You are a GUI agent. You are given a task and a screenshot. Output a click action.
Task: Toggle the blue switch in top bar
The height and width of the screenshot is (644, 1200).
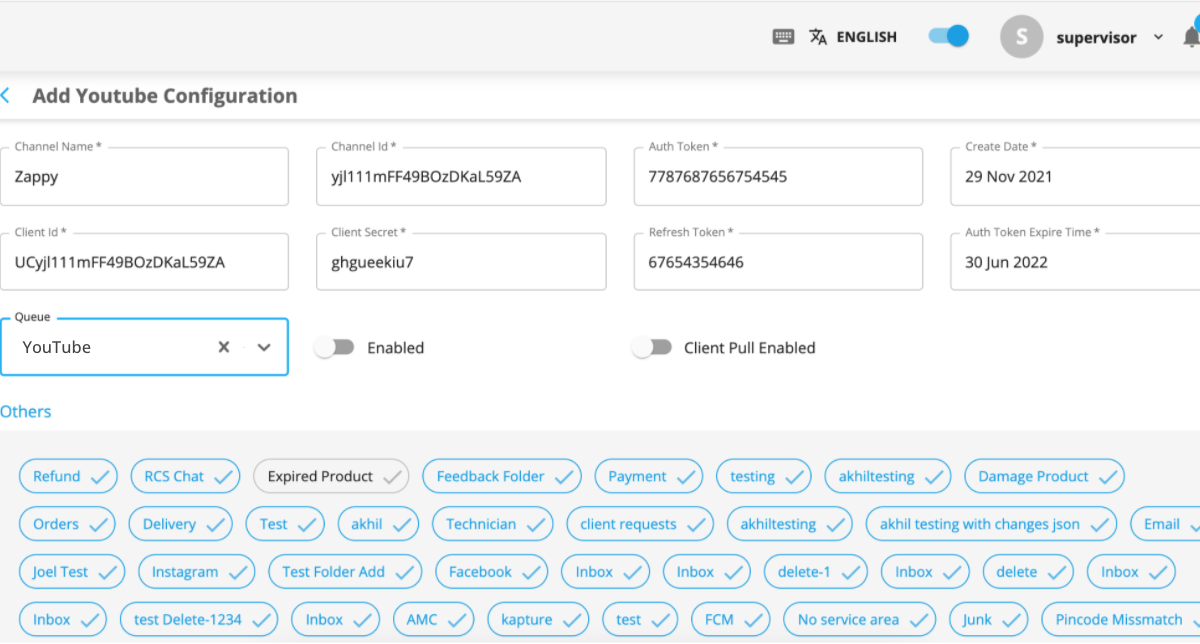(948, 36)
